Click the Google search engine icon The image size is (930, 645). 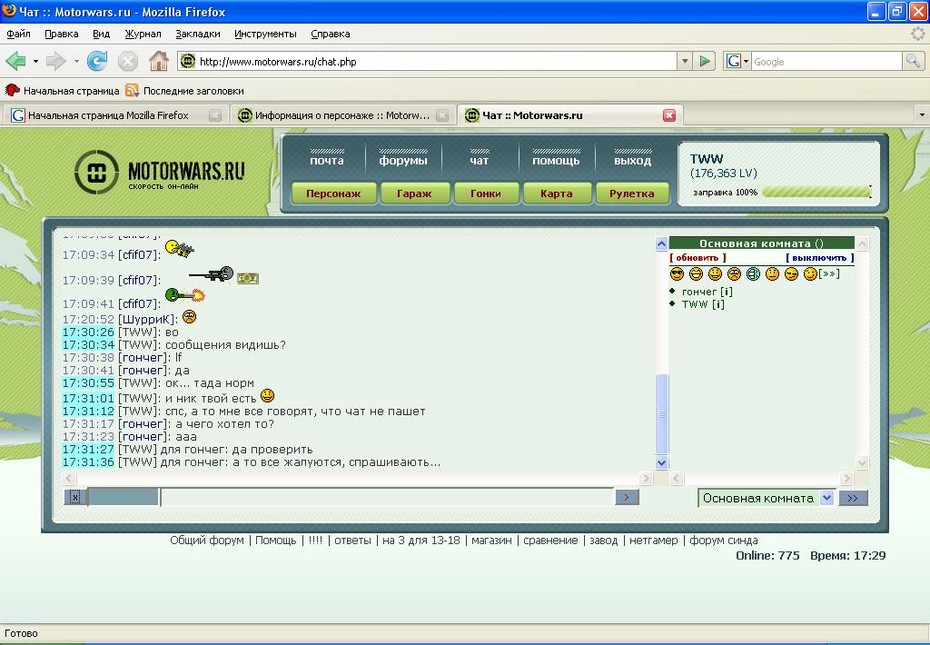pos(734,61)
